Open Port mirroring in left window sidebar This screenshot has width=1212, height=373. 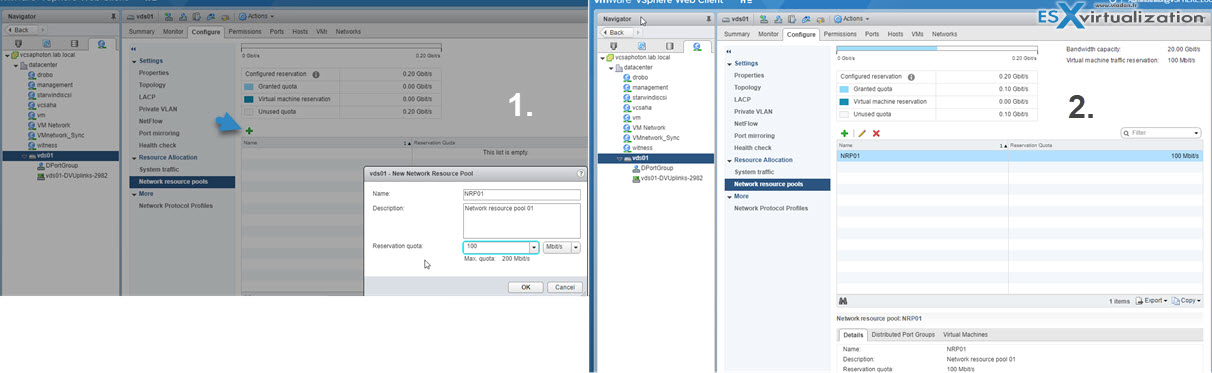(x=159, y=133)
